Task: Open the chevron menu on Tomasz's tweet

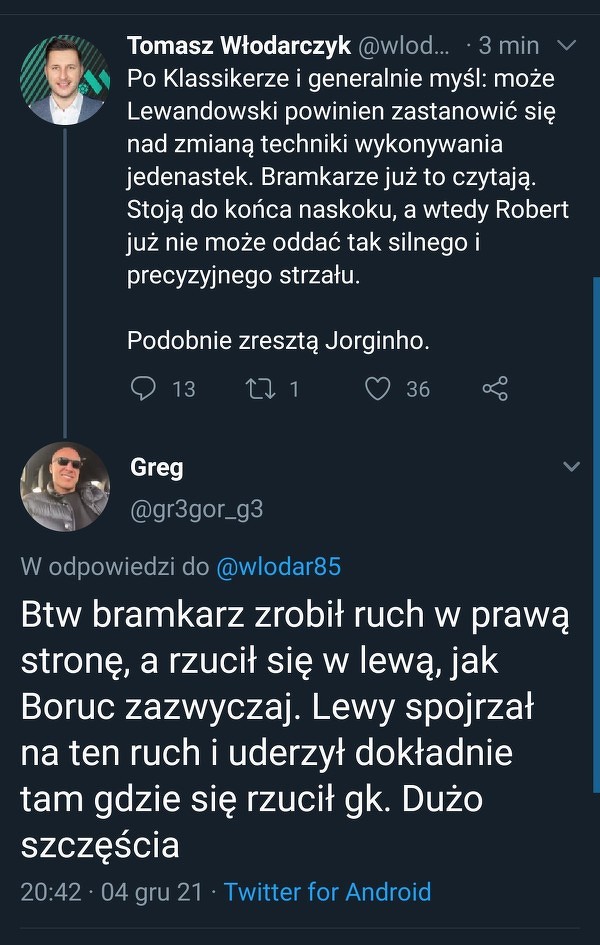Action: pos(566,46)
